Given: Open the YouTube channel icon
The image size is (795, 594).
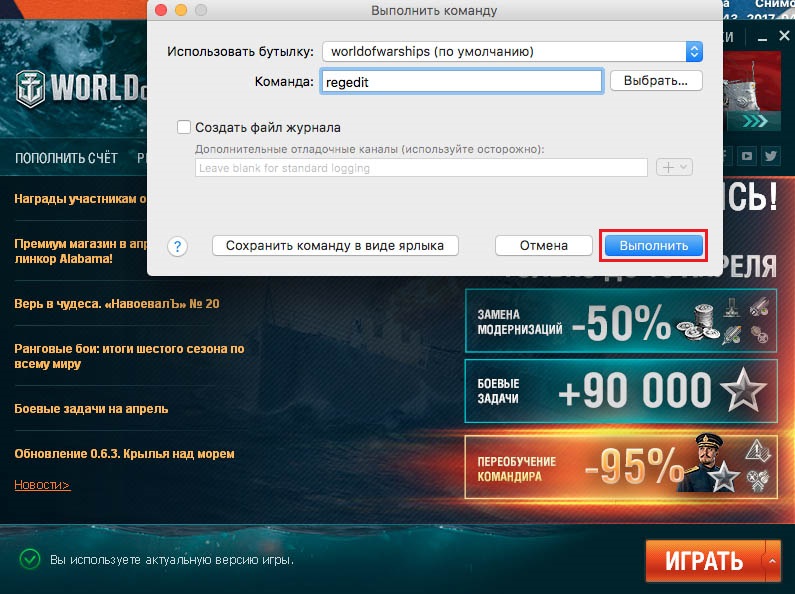Looking at the screenshot, I should (x=747, y=156).
